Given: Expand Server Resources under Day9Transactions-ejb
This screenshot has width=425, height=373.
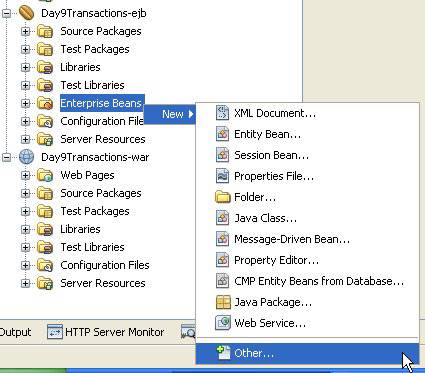Looking at the screenshot, I should pyautogui.click(x=25, y=139).
